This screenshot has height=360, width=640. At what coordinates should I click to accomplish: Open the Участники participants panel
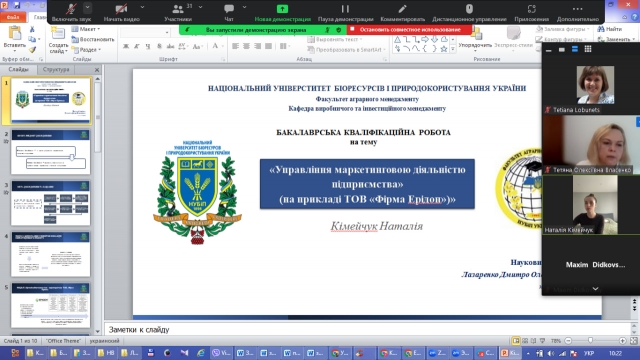tap(178, 9)
